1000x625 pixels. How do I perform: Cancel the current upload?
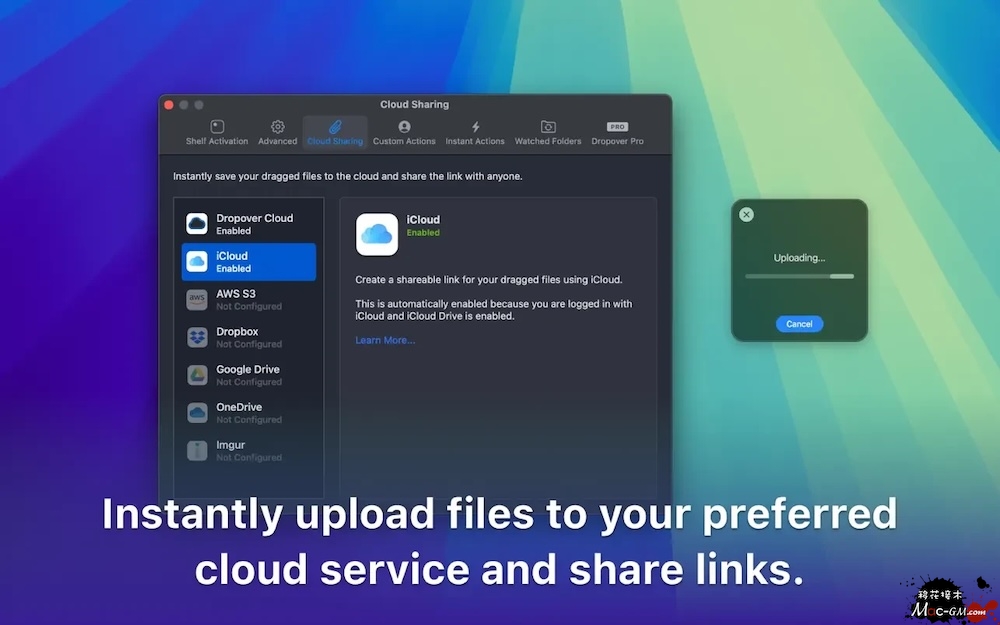pyautogui.click(x=799, y=324)
